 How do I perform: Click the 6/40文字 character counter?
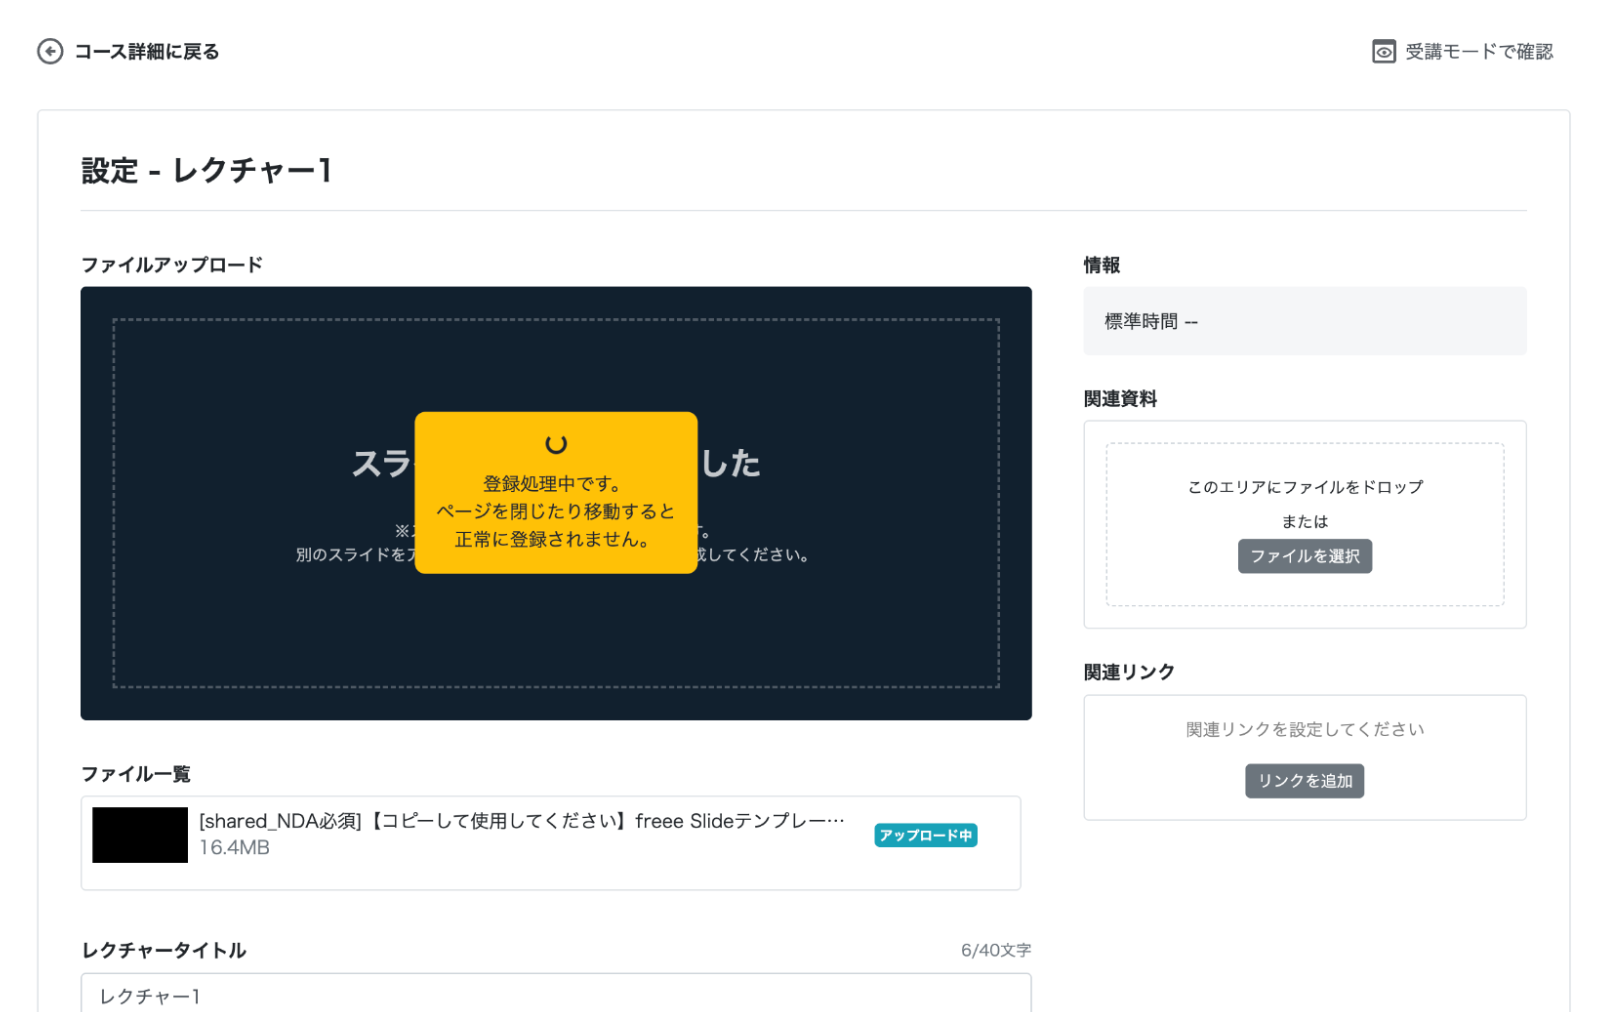[996, 950]
